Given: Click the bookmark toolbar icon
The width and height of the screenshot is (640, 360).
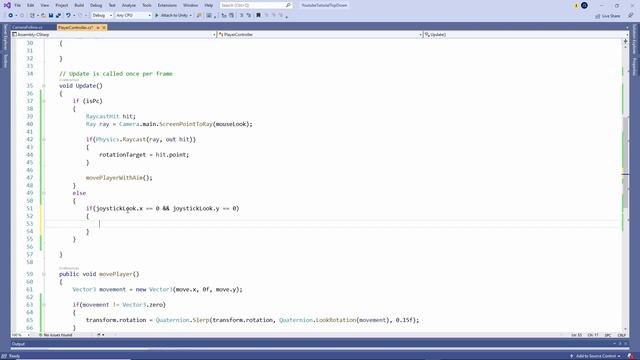Looking at the screenshot, I should pos(258,15).
